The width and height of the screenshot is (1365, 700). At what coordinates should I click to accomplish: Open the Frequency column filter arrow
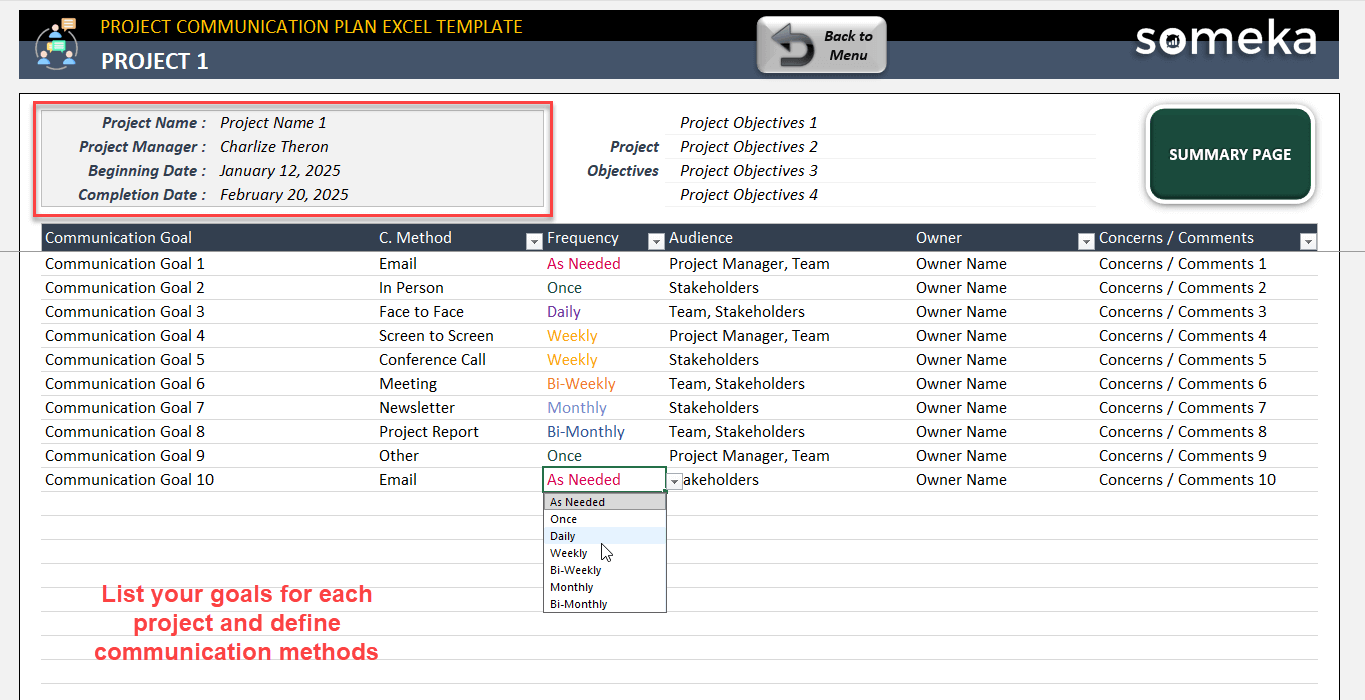point(656,241)
